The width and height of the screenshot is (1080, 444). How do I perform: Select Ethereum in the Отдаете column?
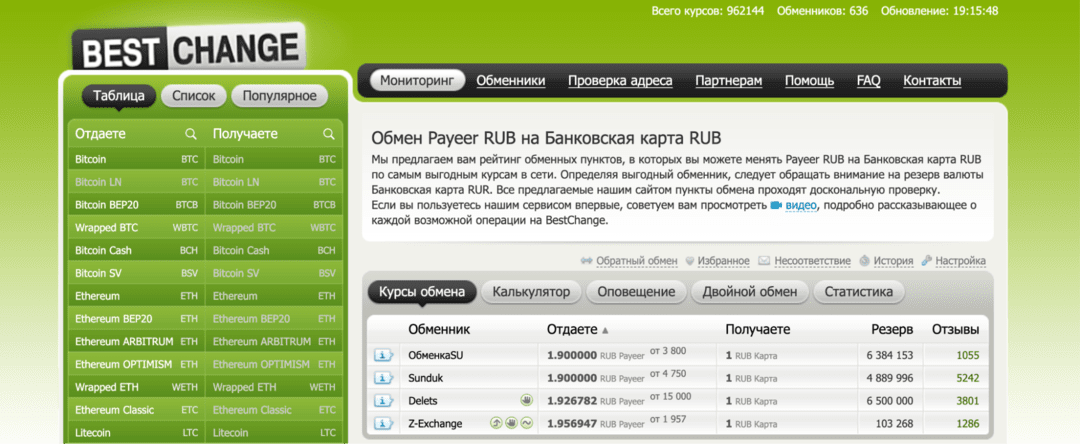tap(136, 296)
